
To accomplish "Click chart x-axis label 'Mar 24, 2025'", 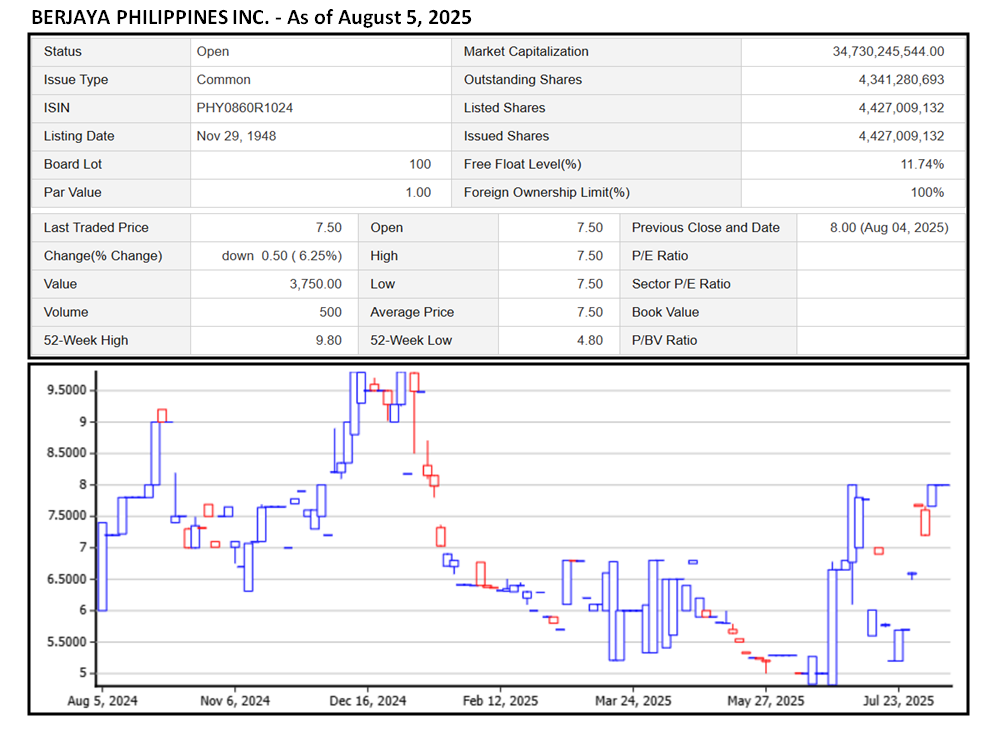I will tap(633, 701).
